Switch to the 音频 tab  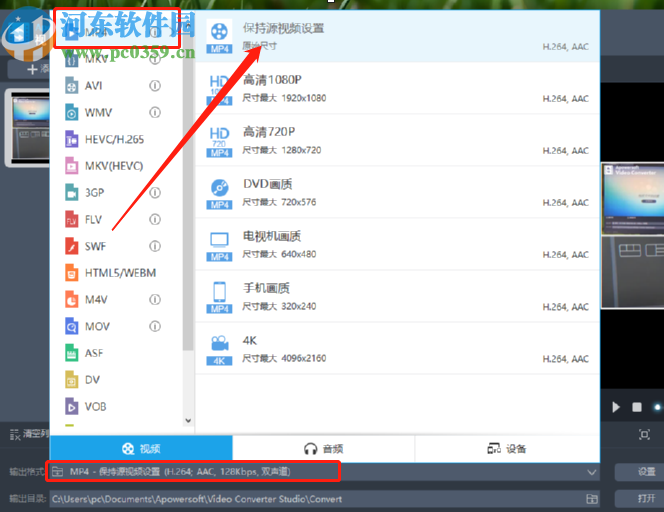point(324,448)
